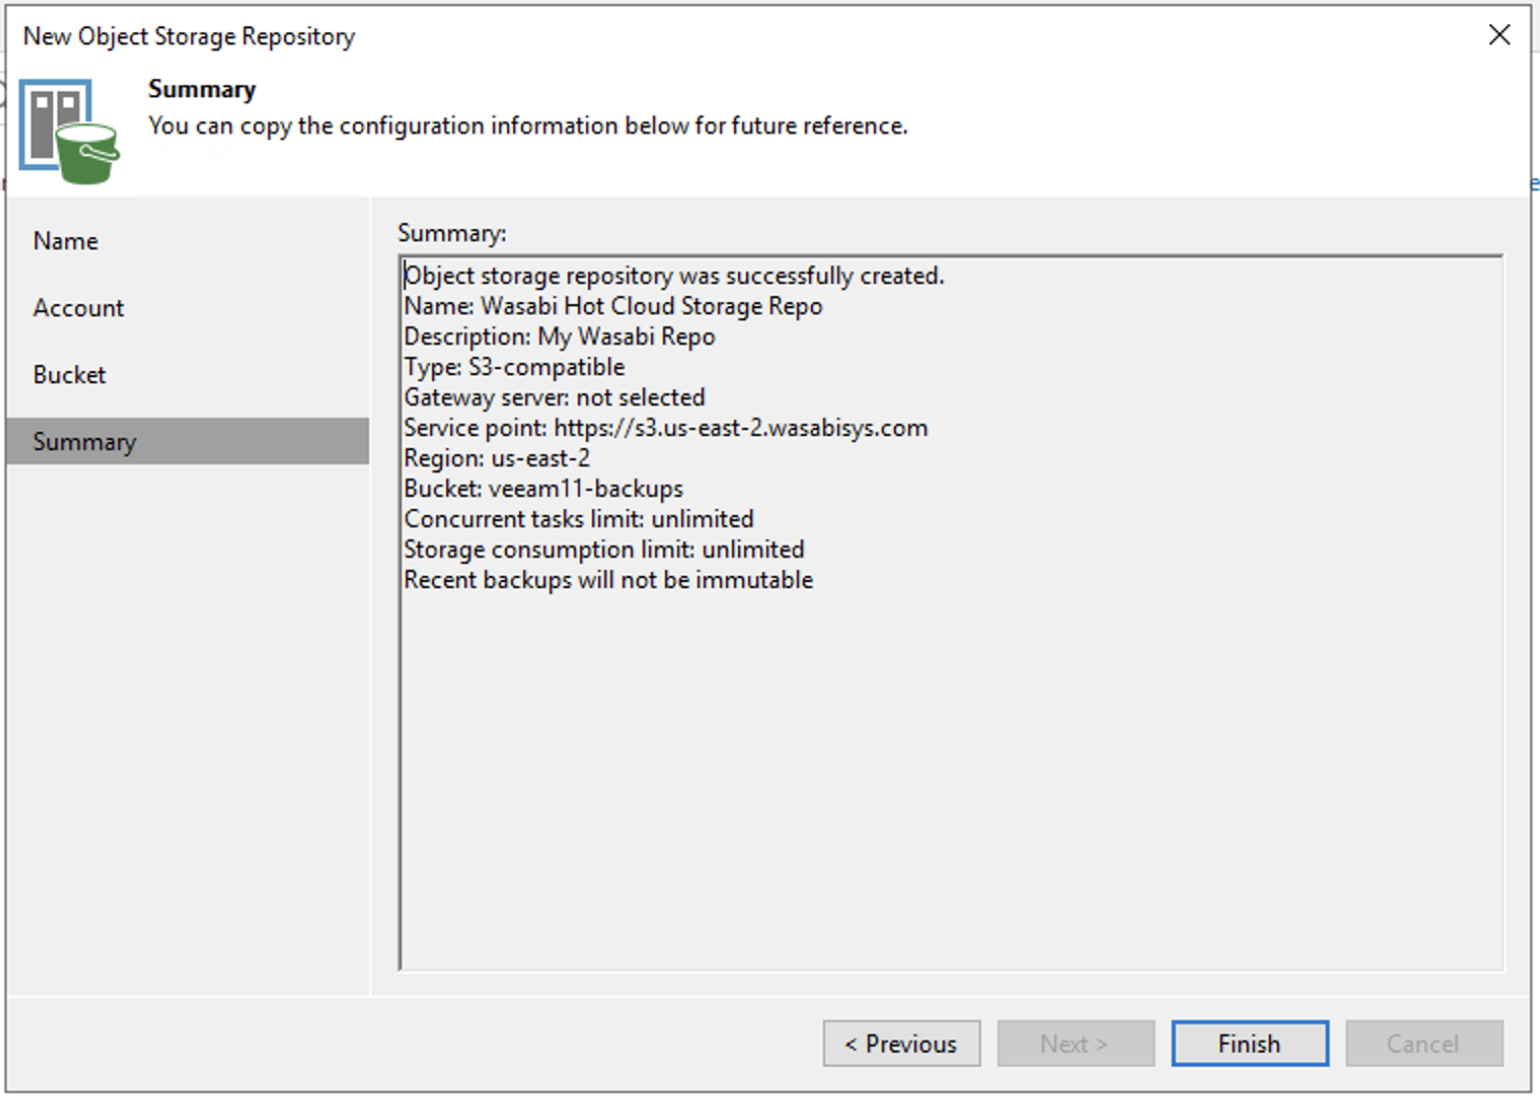Click the 'Name: Wasabi Hot Cloud Storage Repo' line
The height and width of the screenshot is (1100, 1540).
coord(613,306)
